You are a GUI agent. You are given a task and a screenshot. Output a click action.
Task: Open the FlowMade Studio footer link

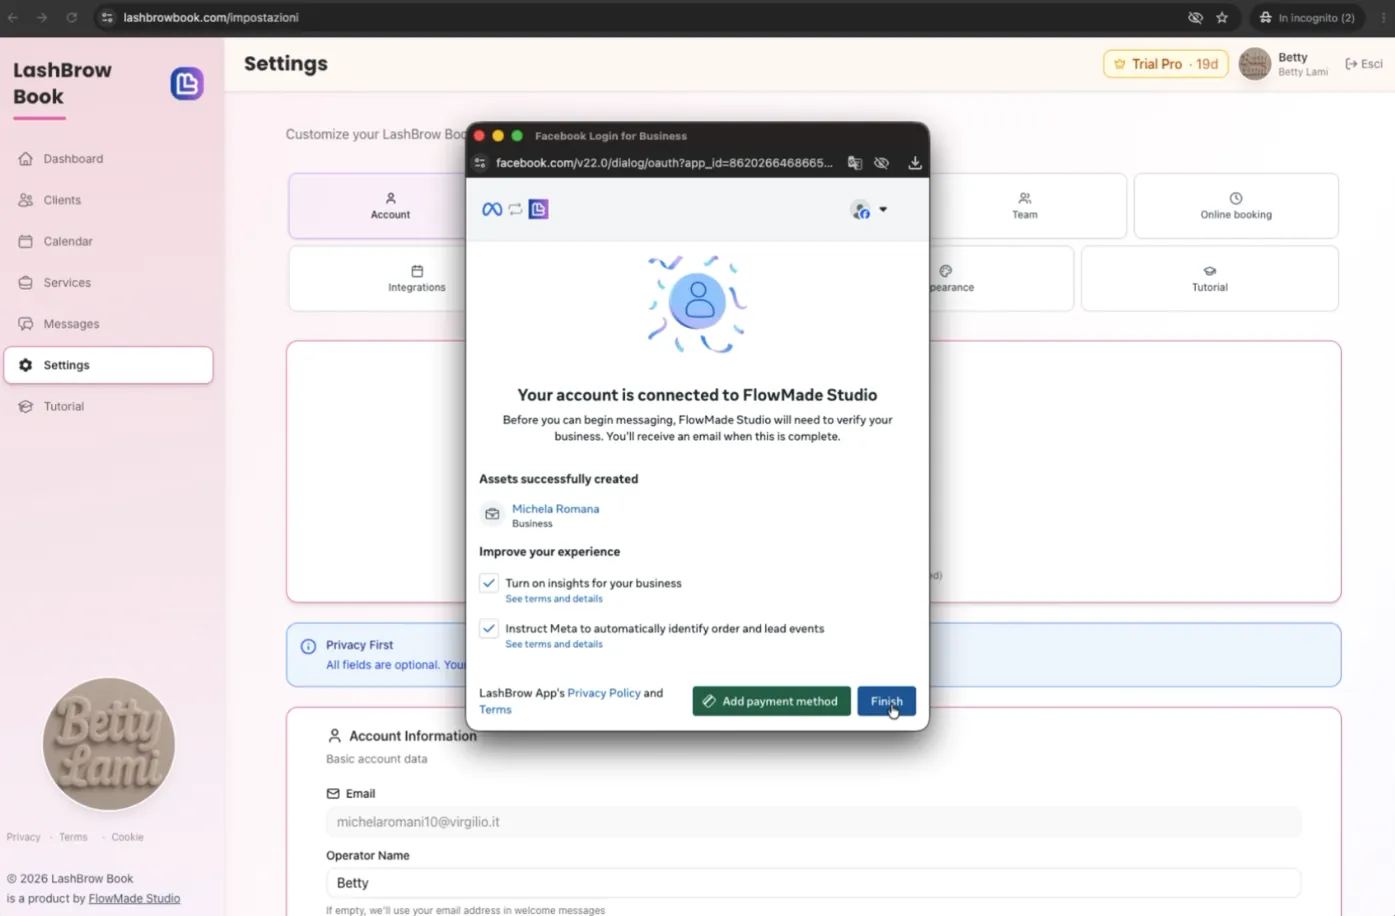[x=134, y=899]
